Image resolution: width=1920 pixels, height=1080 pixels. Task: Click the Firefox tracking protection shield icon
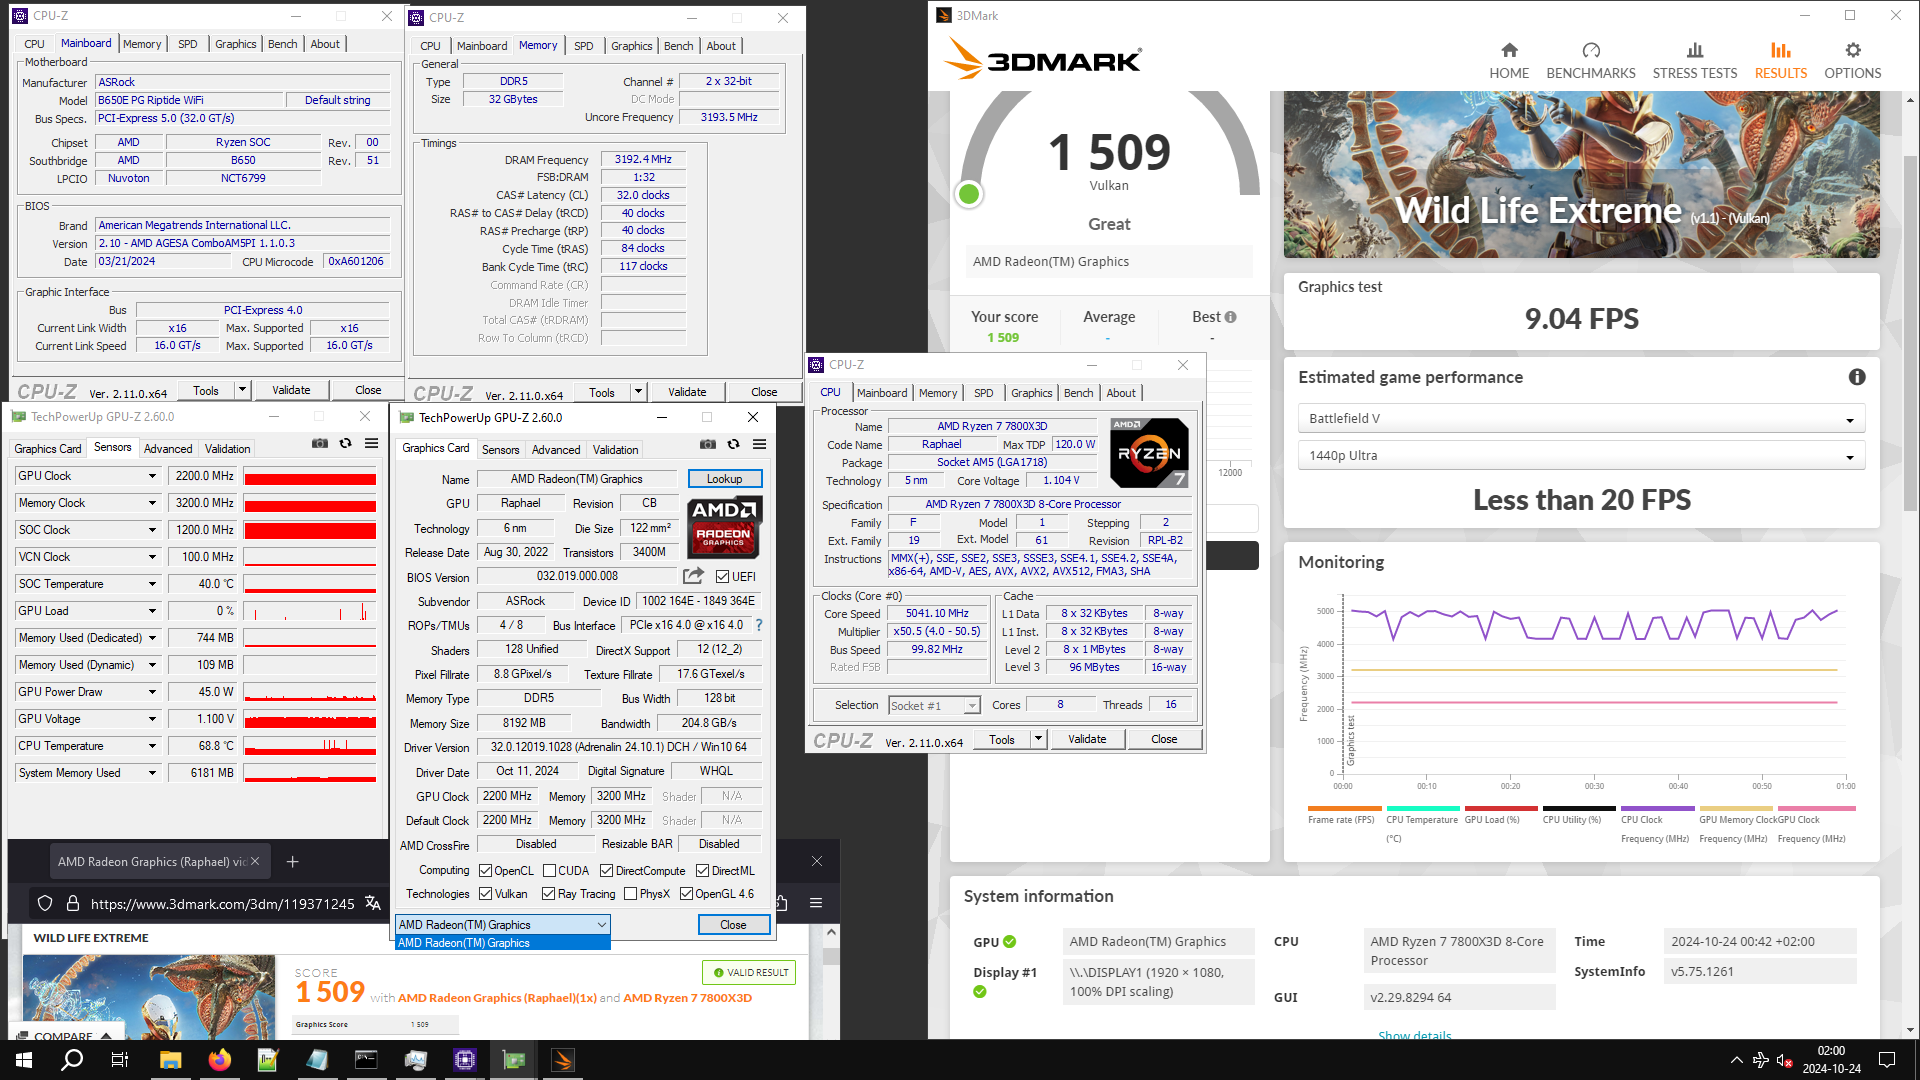(x=45, y=903)
